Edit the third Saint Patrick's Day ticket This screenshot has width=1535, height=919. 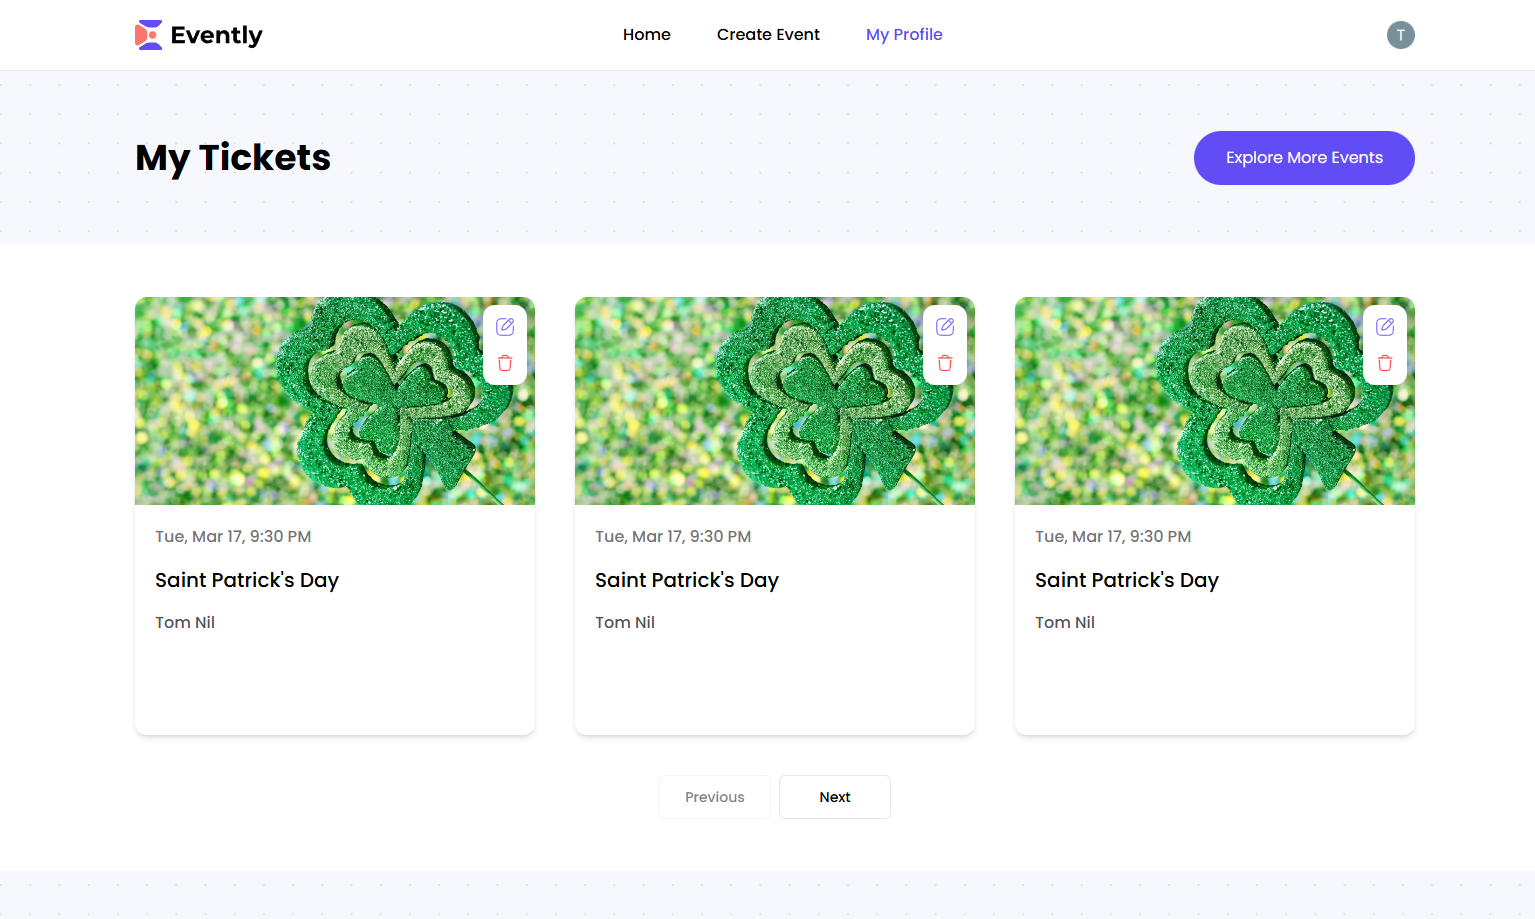(x=1385, y=327)
